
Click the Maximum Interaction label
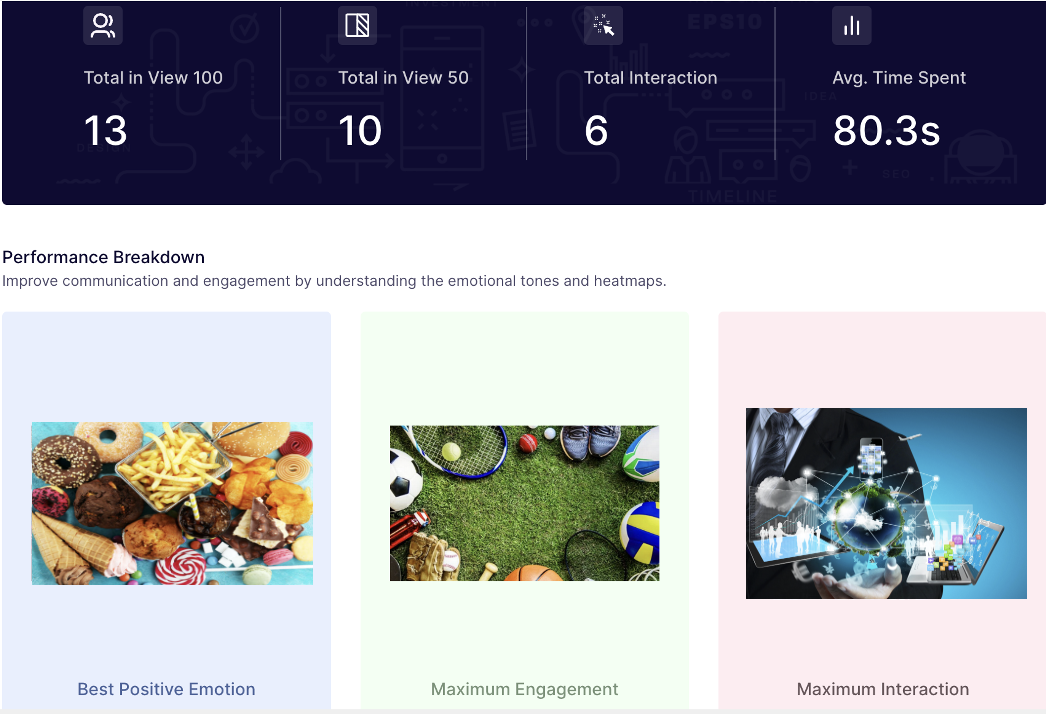point(882,689)
